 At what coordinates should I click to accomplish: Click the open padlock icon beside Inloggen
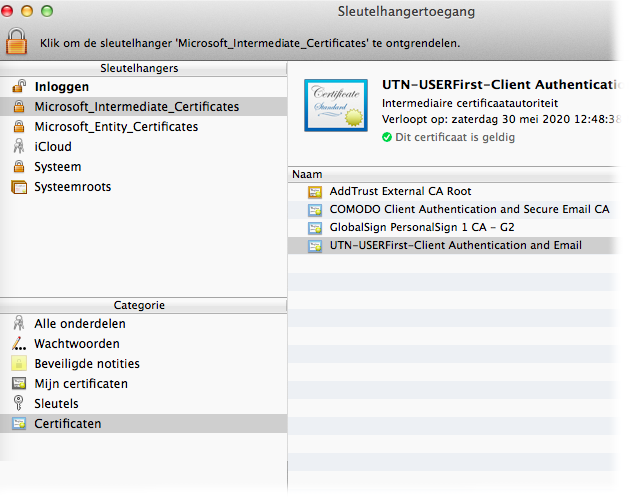(x=19, y=86)
